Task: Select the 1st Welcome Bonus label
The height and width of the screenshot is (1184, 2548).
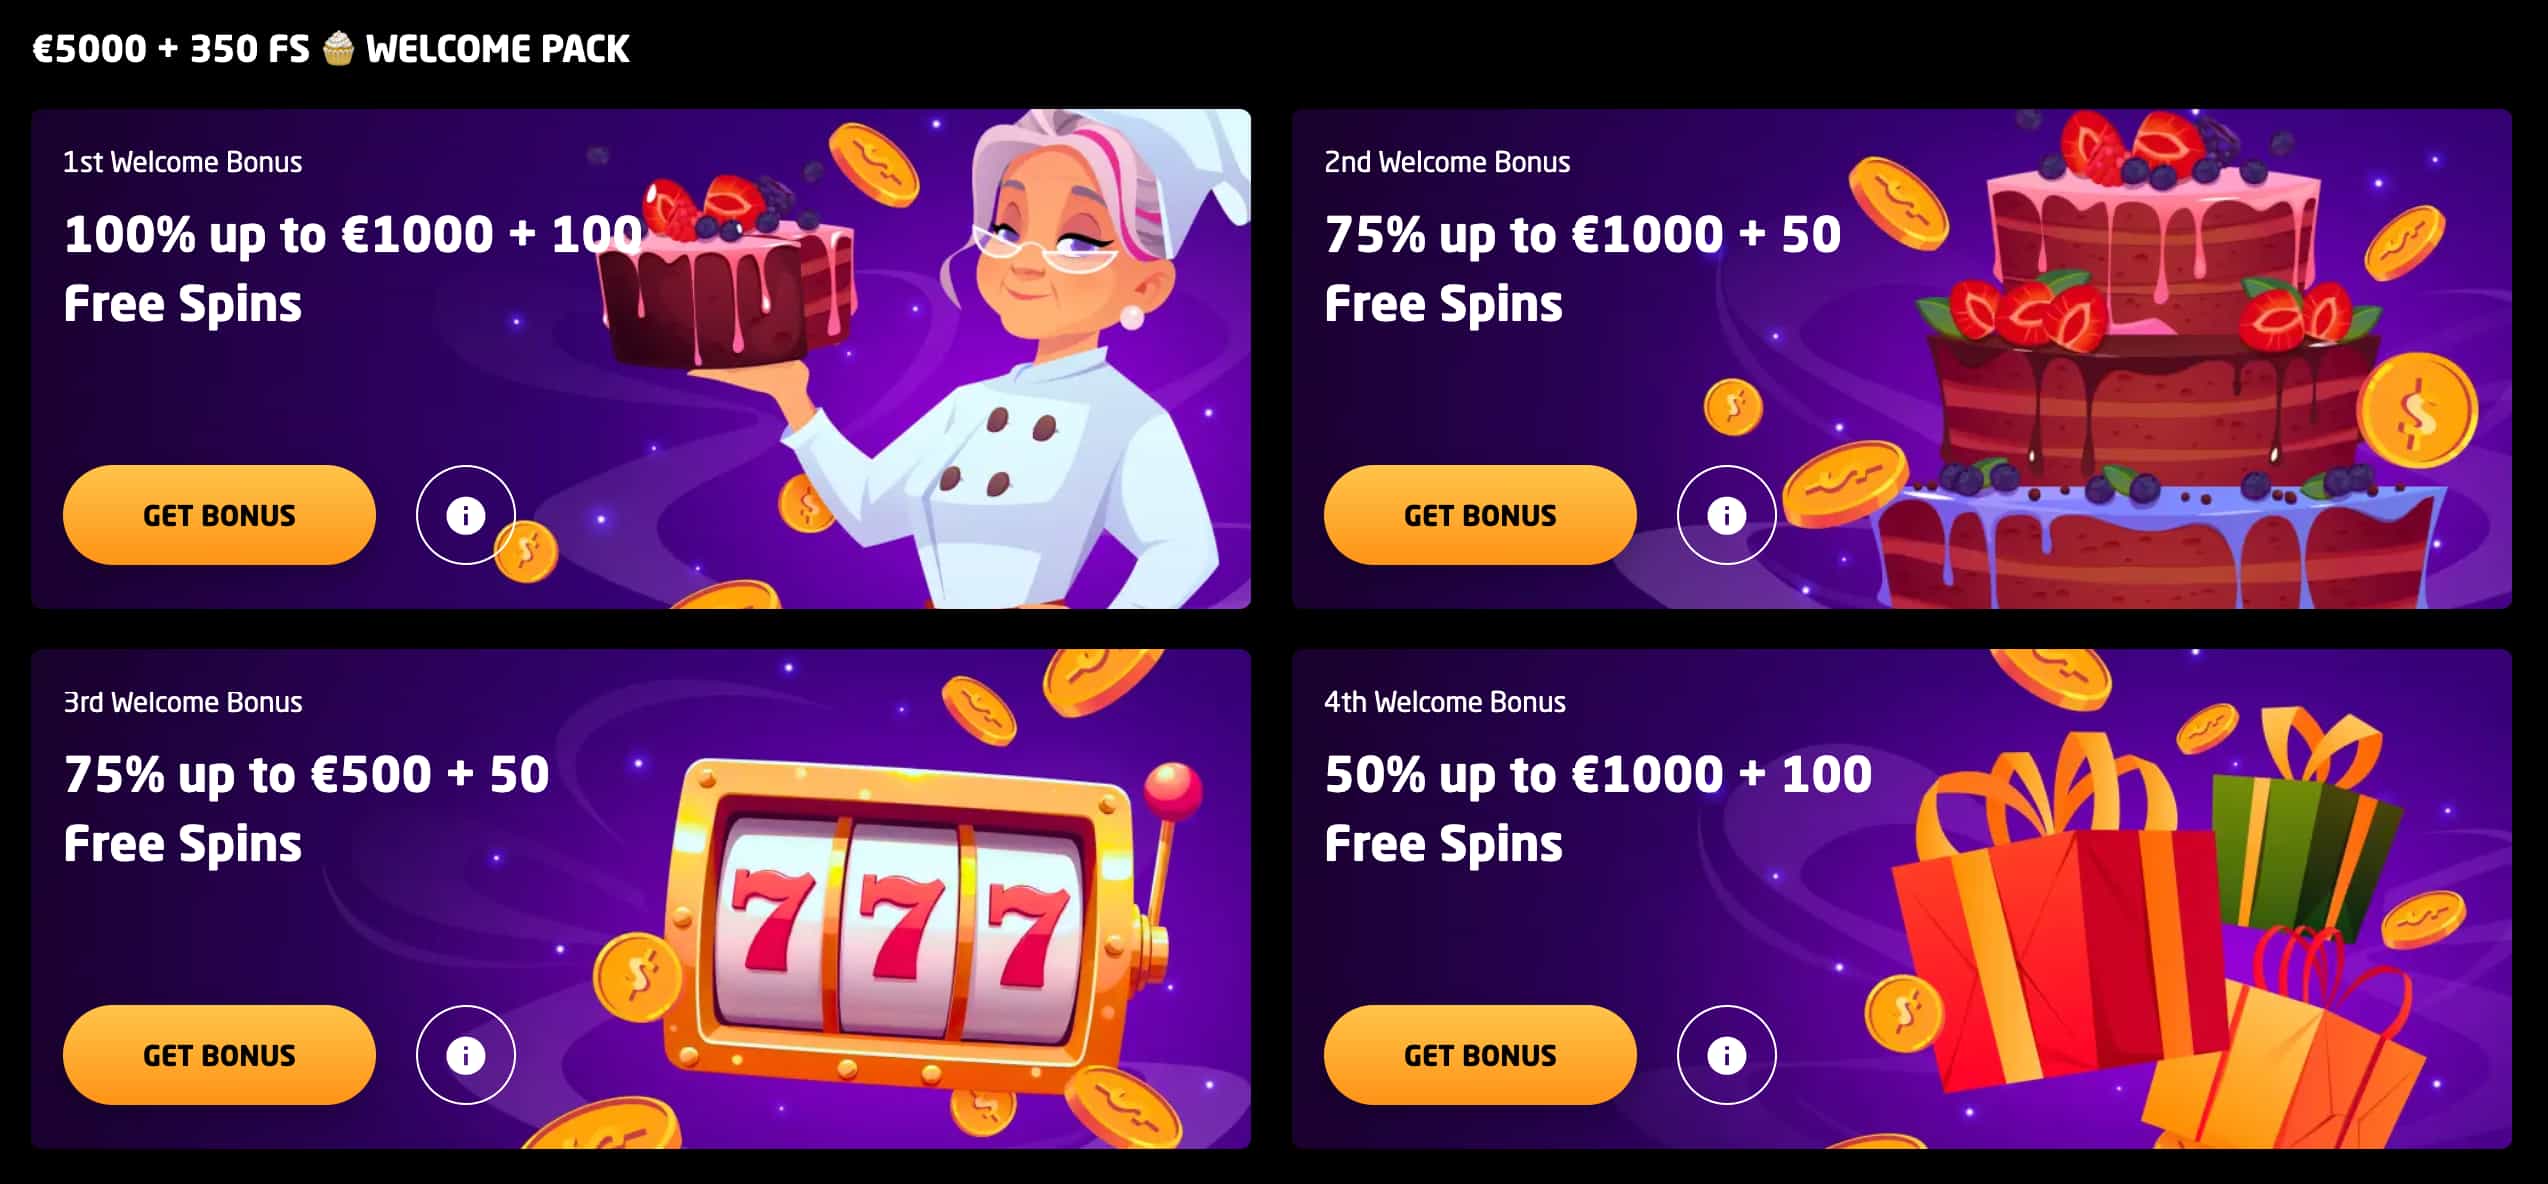Action: point(182,162)
